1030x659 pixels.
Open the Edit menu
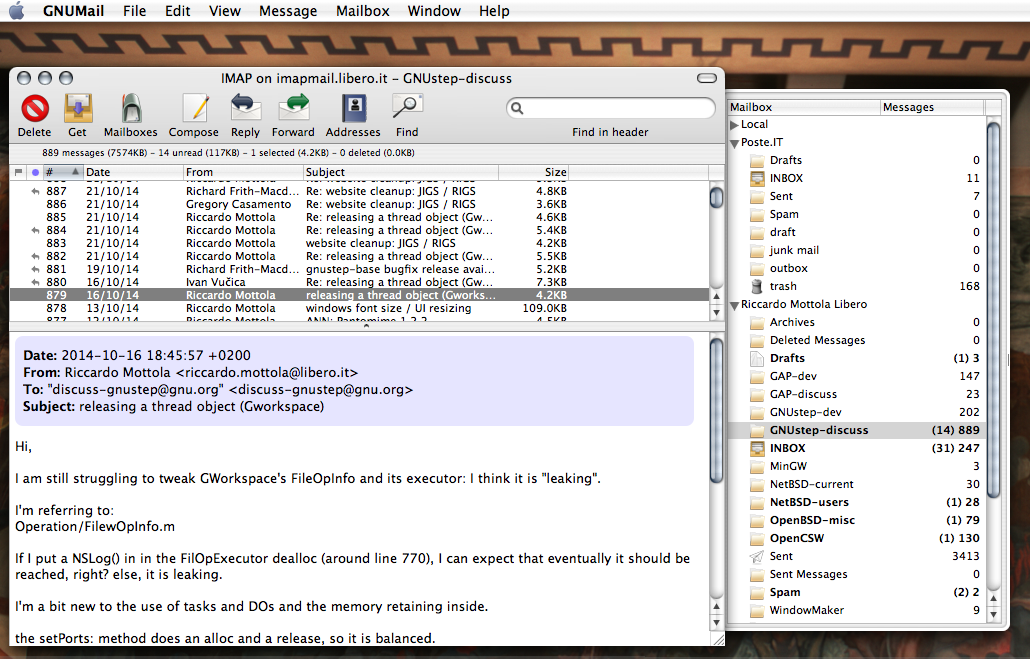pyautogui.click(x=177, y=11)
